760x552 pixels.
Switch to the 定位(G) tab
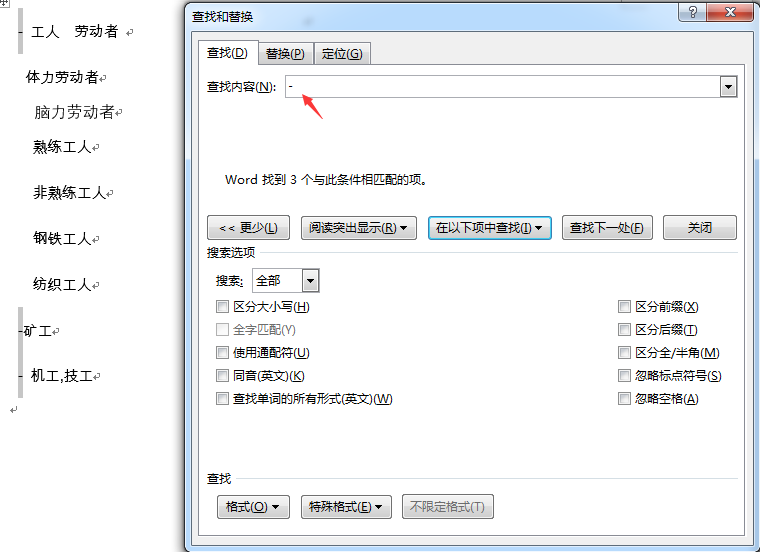(x=342, y=53)
